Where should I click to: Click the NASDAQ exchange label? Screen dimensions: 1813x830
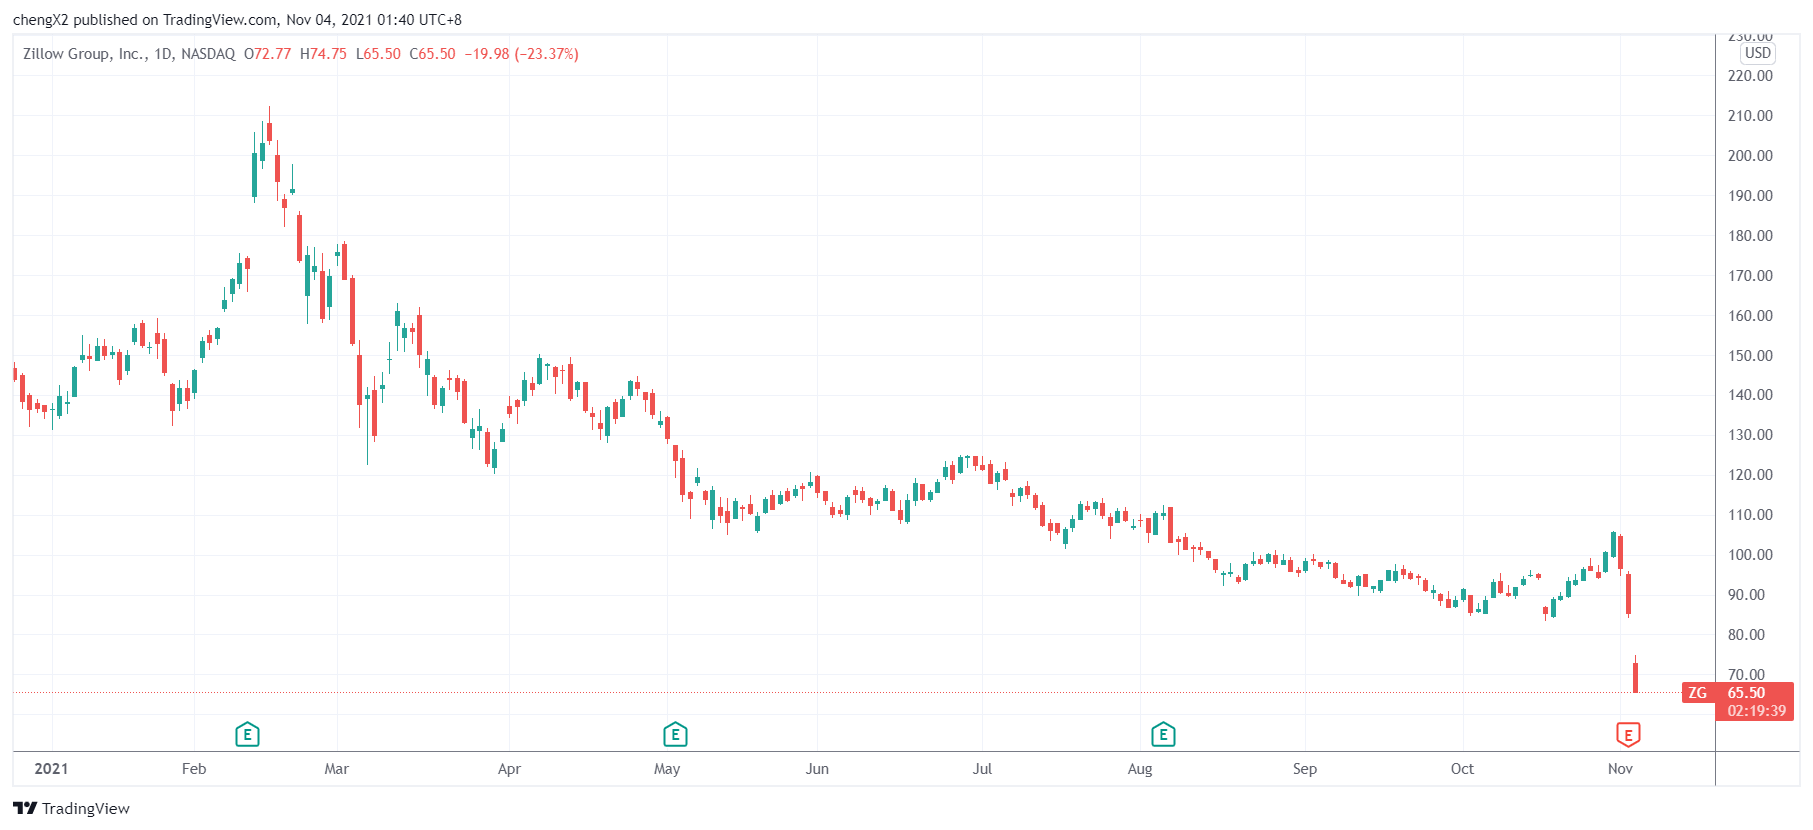click(208, 54)
